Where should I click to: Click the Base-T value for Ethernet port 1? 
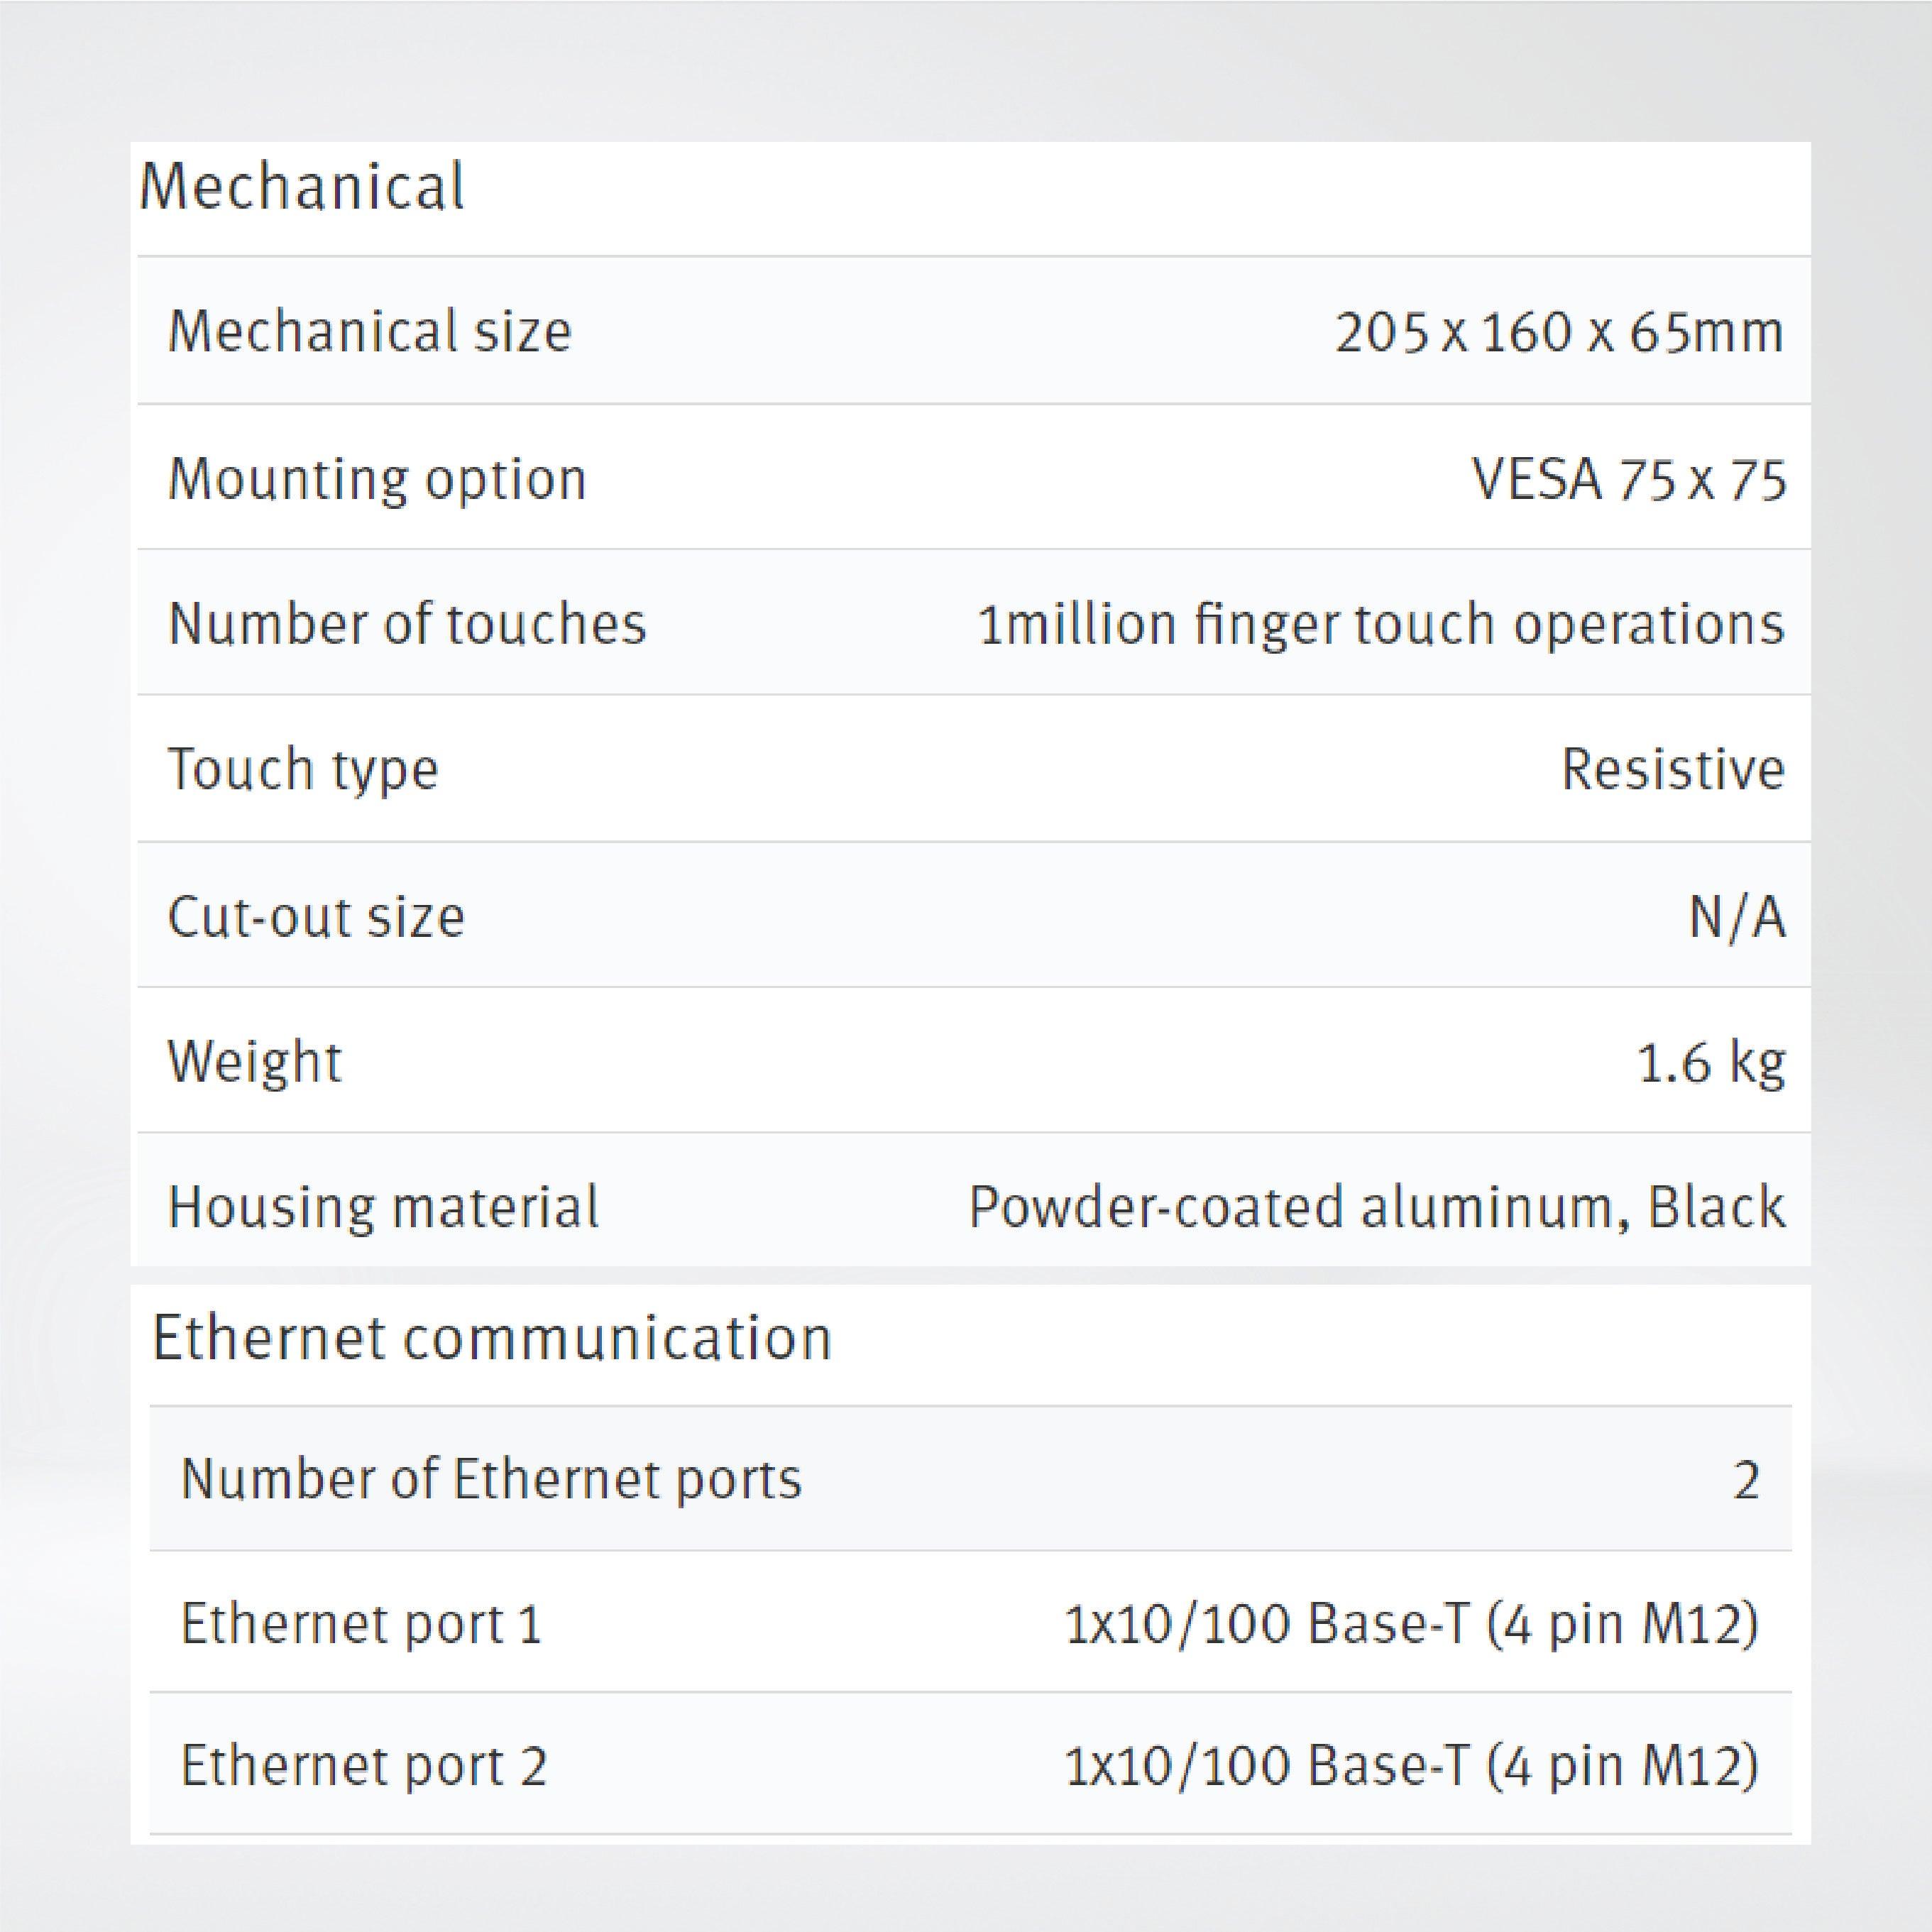[x=1410, y=1623]
